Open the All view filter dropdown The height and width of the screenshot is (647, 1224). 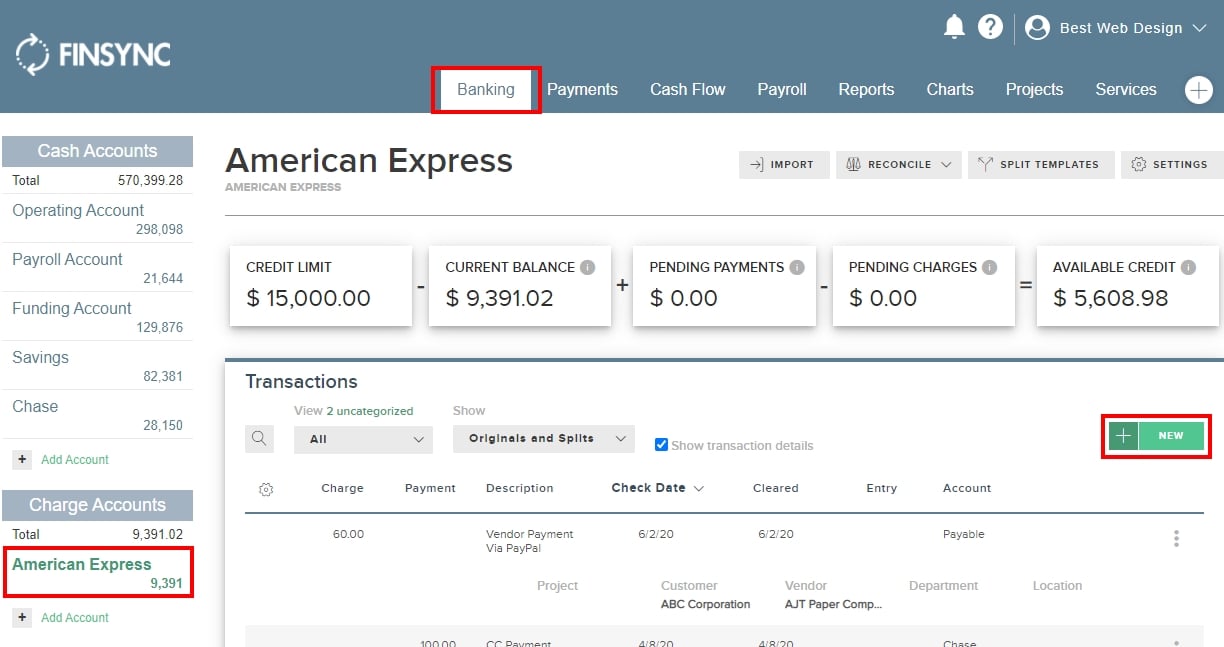pos(362,438)
